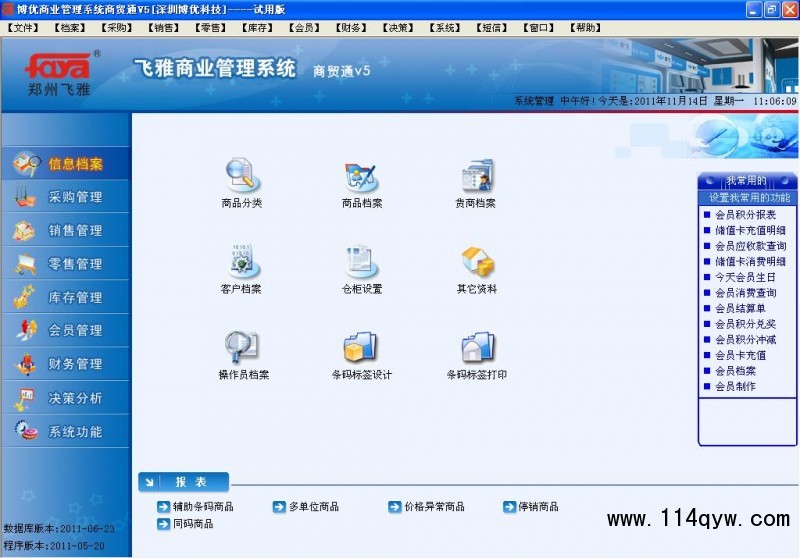800x558 pixels.
Task: Open the 【会员】 menu
Action: coord(308,28)
